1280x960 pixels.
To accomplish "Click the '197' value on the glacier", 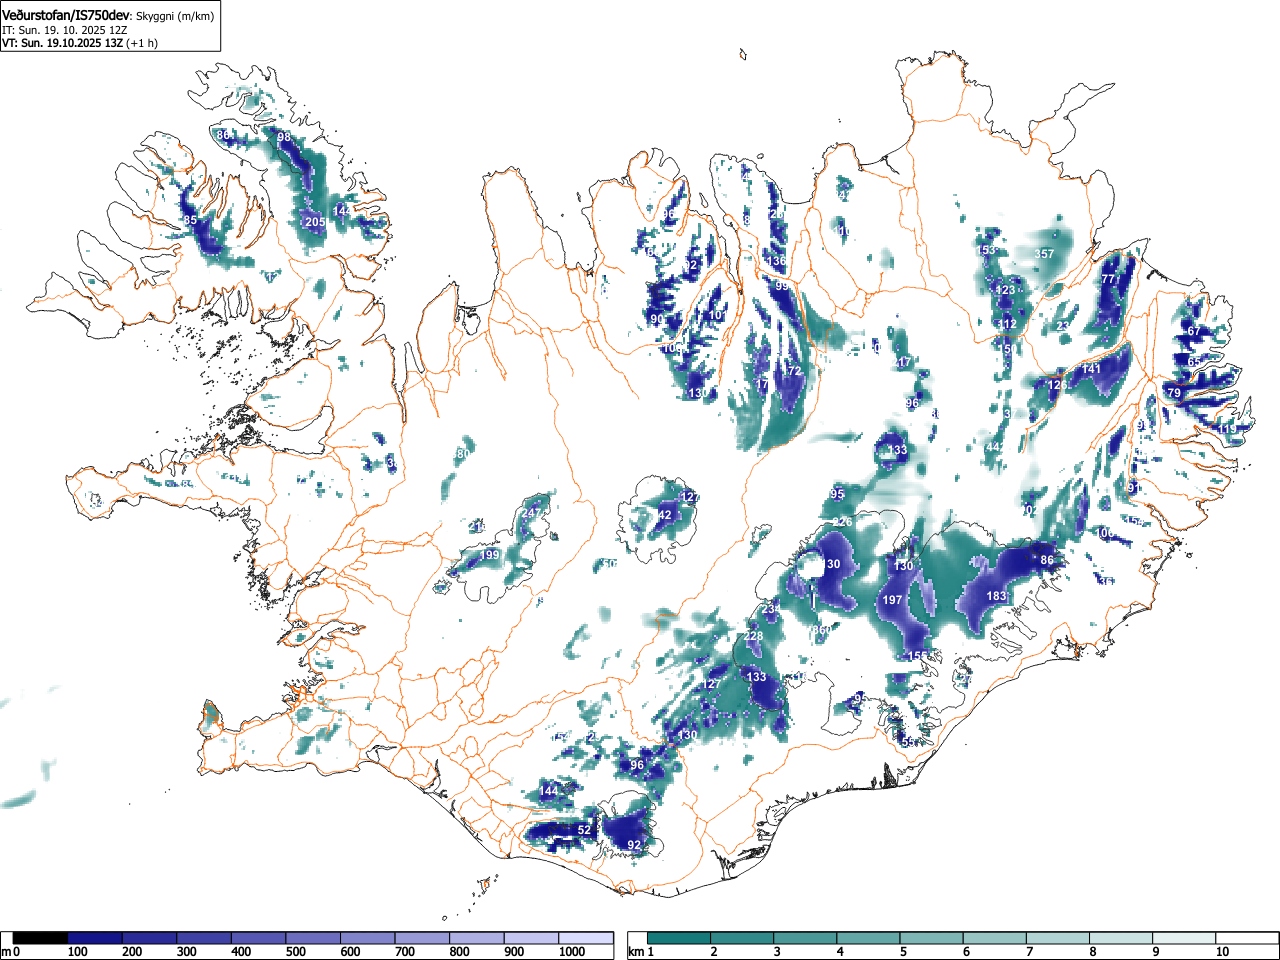I will click(893, 601).
